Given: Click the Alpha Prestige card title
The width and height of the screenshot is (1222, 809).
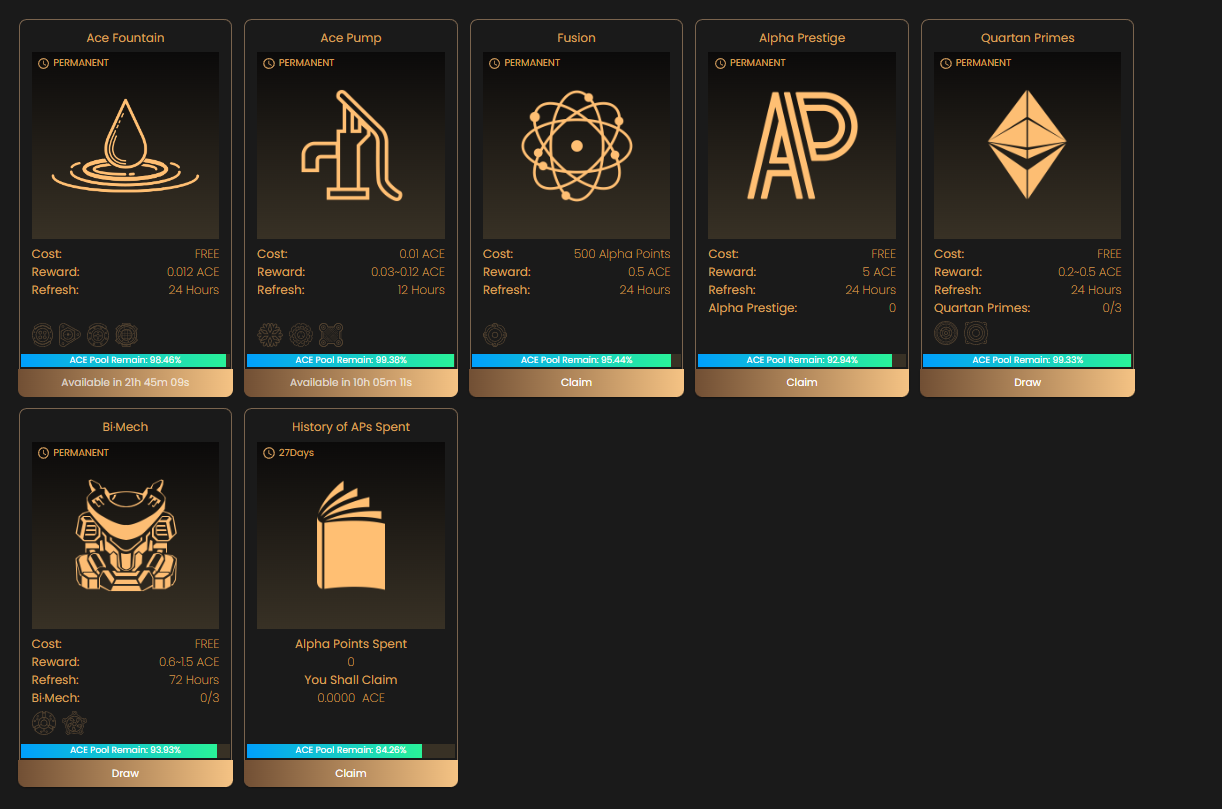Looking at the screenshot, I should pyautogui.click(x=802, y=38).
